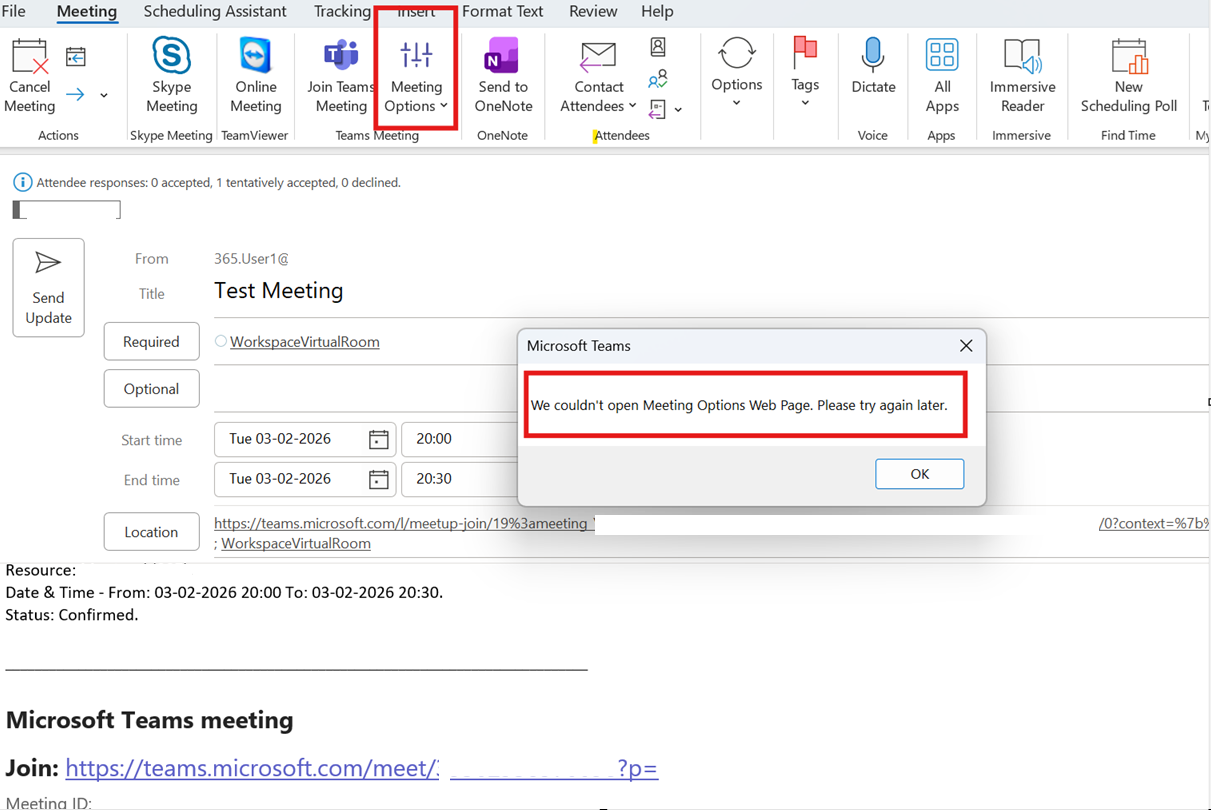Click WorkspaceVirtualRoom link in Location field
The height and width of the screenshot is (810, 1211).
(296, 543)
